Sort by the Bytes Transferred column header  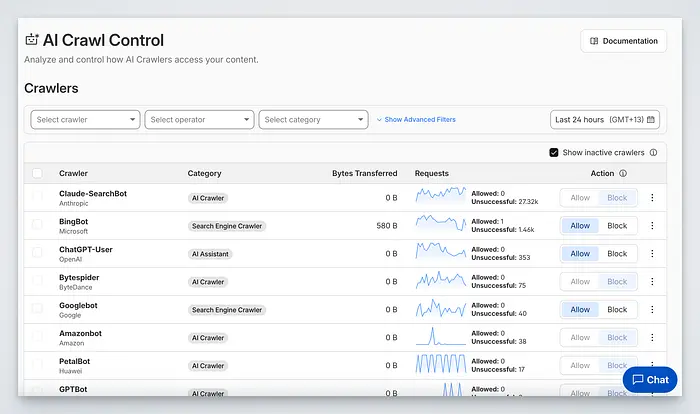364,173
